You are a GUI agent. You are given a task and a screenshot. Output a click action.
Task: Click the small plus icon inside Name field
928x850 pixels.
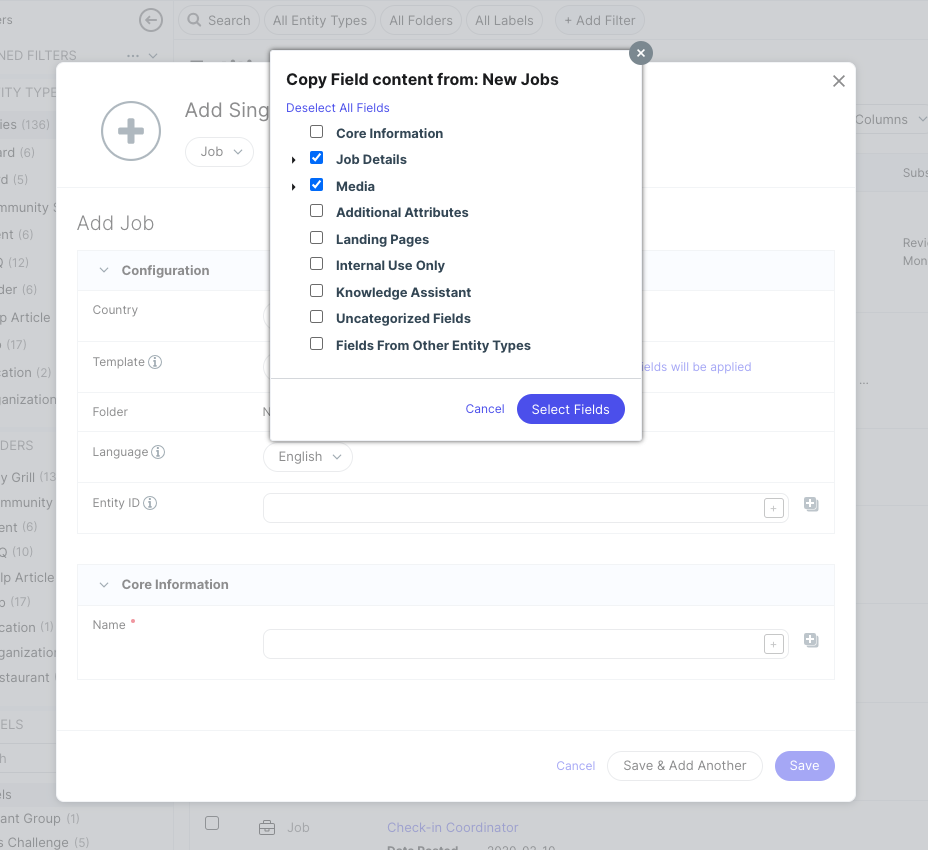click(x=773, y=644)
